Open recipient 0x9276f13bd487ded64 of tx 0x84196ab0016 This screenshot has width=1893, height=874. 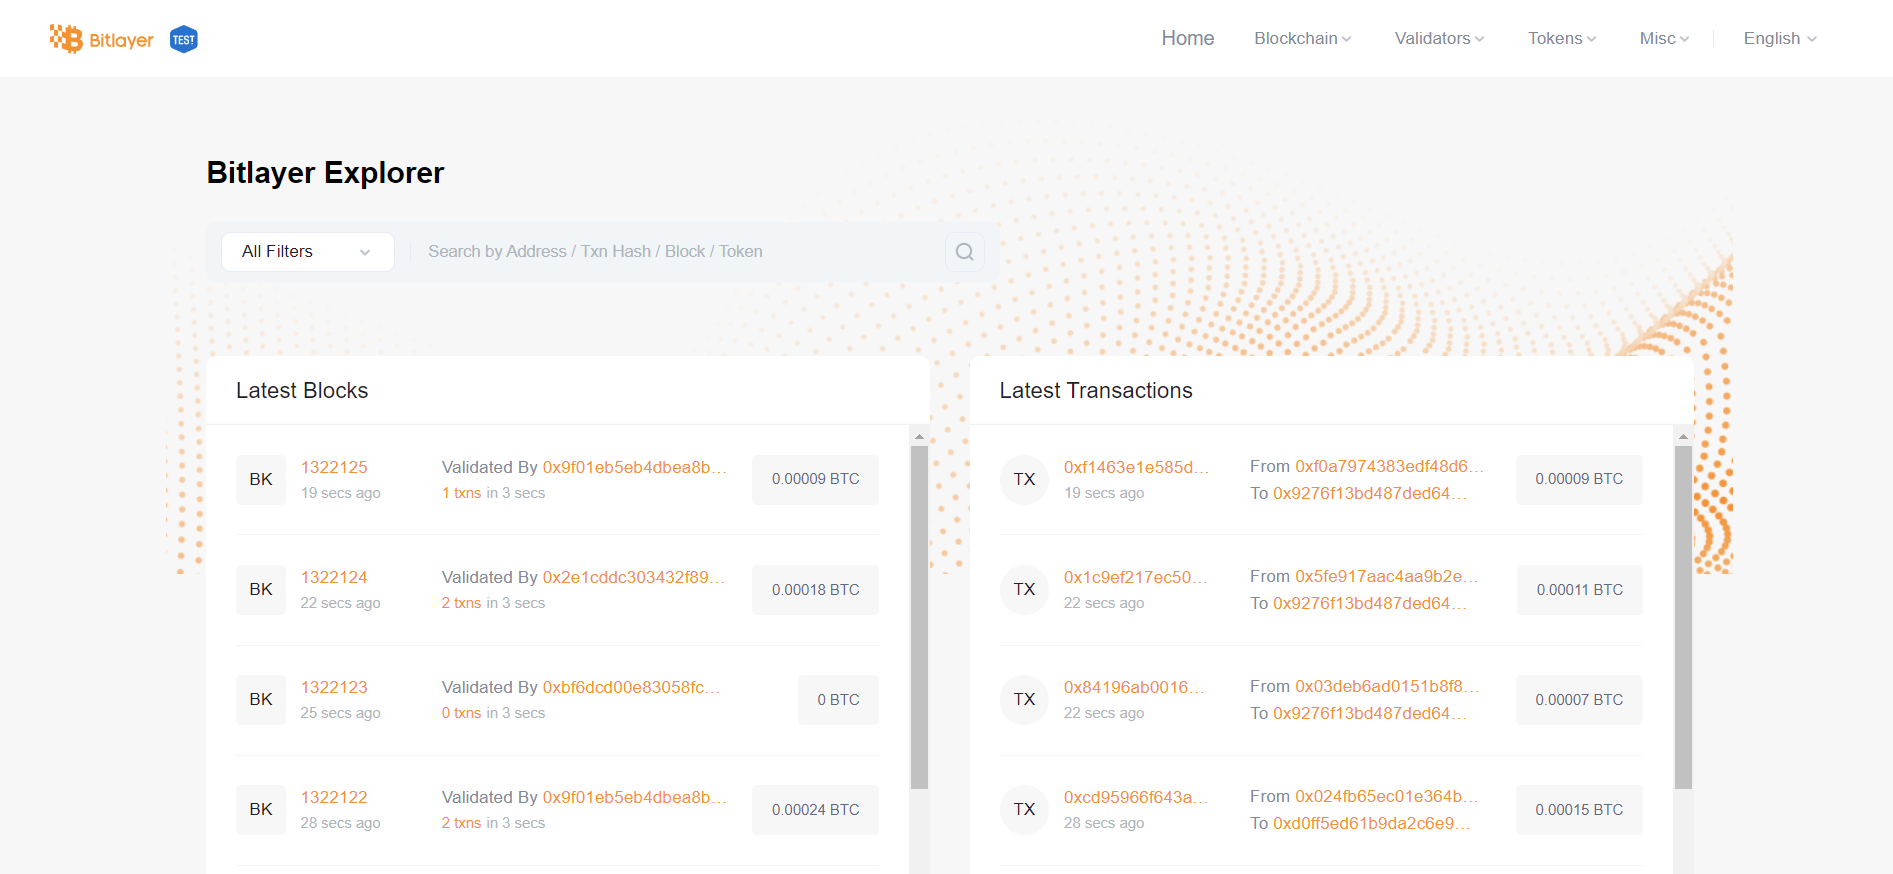[1370, 713]
